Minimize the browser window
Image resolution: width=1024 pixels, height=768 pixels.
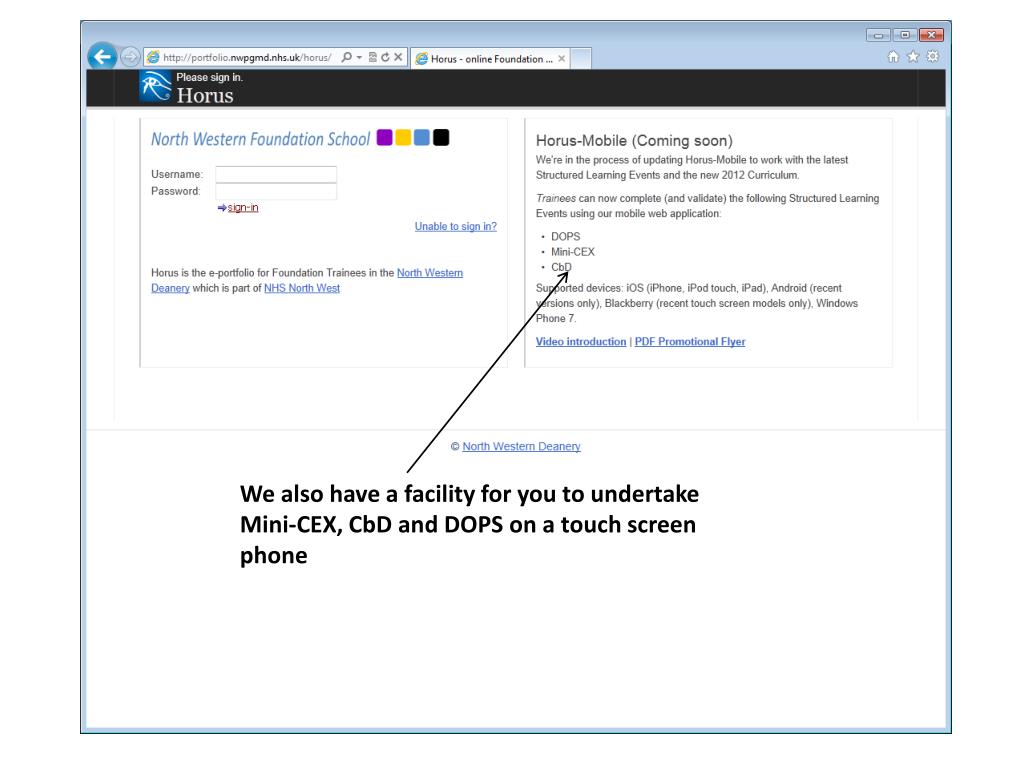pos(878,35)
